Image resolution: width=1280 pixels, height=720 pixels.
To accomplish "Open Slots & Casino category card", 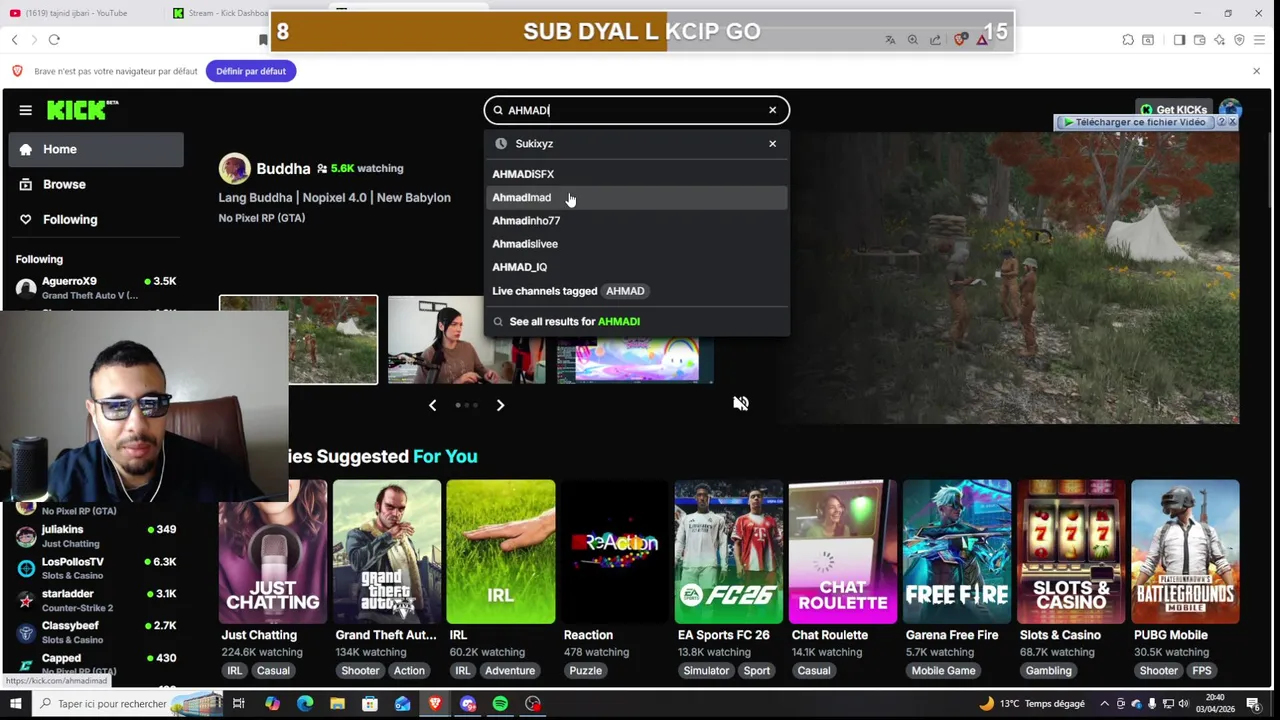I will [1071, 552].
